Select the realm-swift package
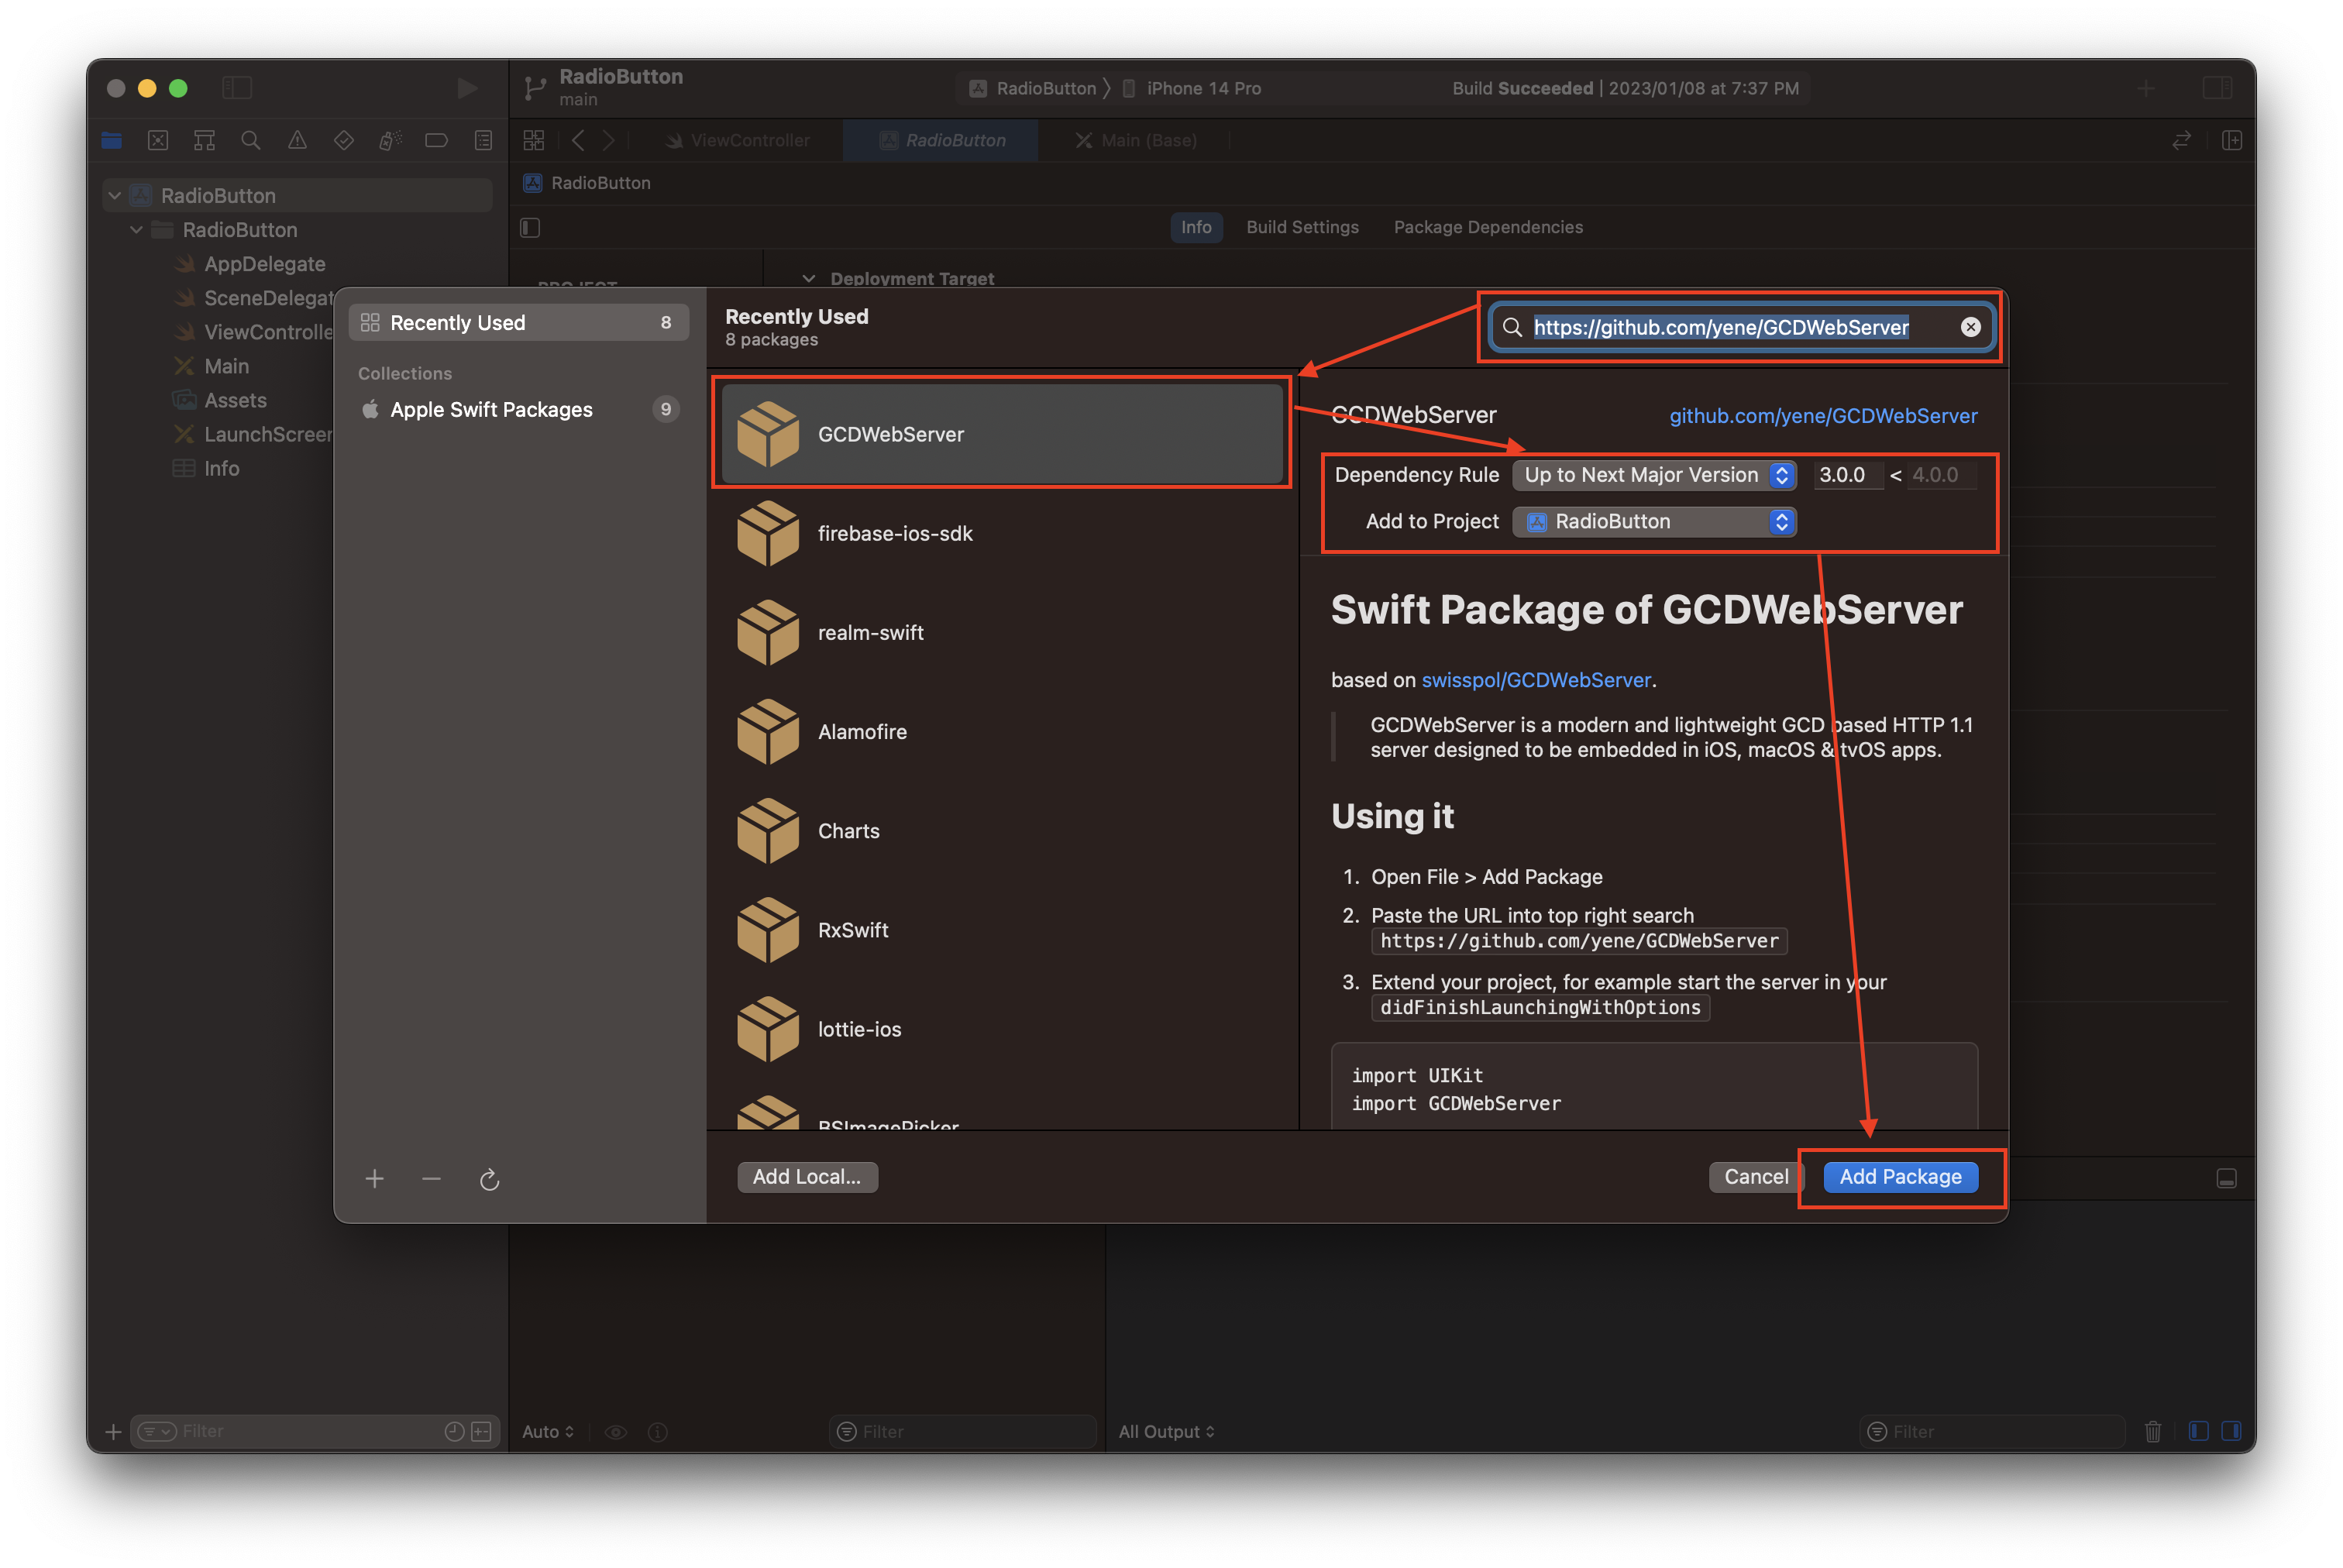 pos(1002,632)
